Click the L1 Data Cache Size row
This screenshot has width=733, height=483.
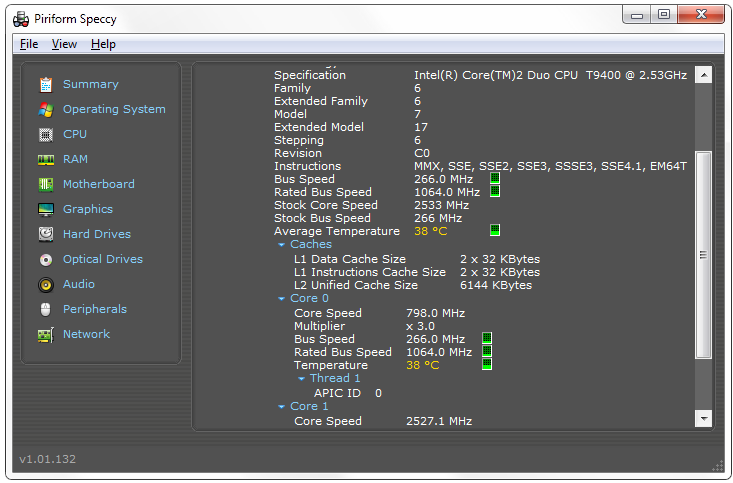417,259
